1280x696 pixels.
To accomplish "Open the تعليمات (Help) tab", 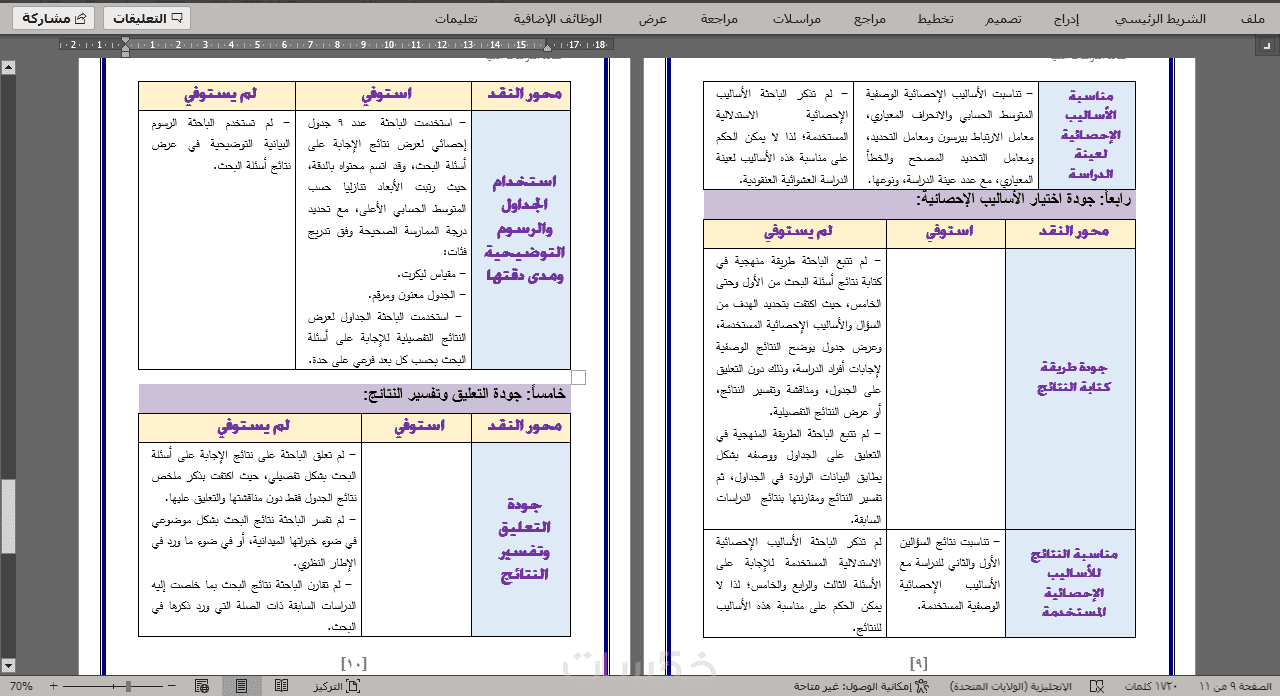I will [455, 19].
